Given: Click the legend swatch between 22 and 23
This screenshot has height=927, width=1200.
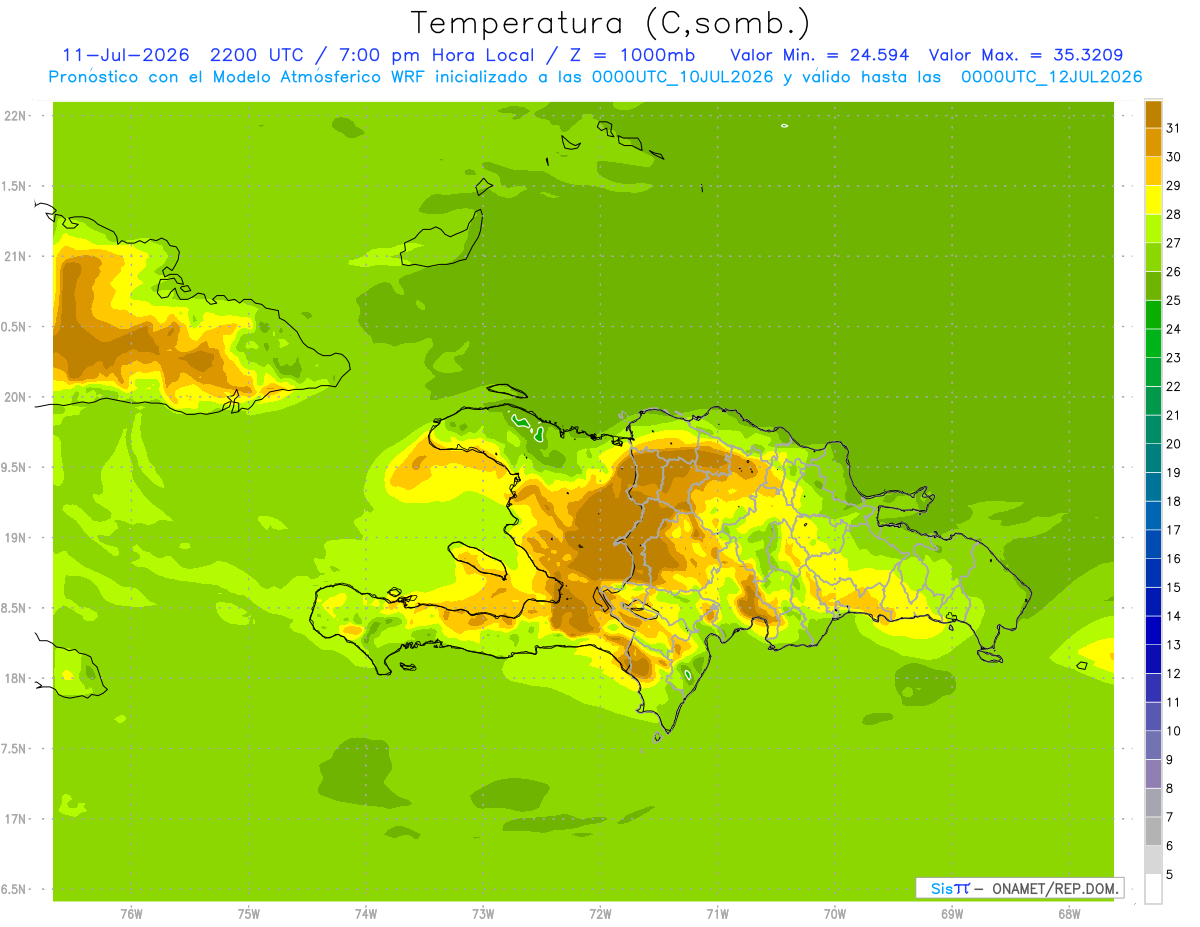Looking at the screenshot, I should pos(1153,372).
